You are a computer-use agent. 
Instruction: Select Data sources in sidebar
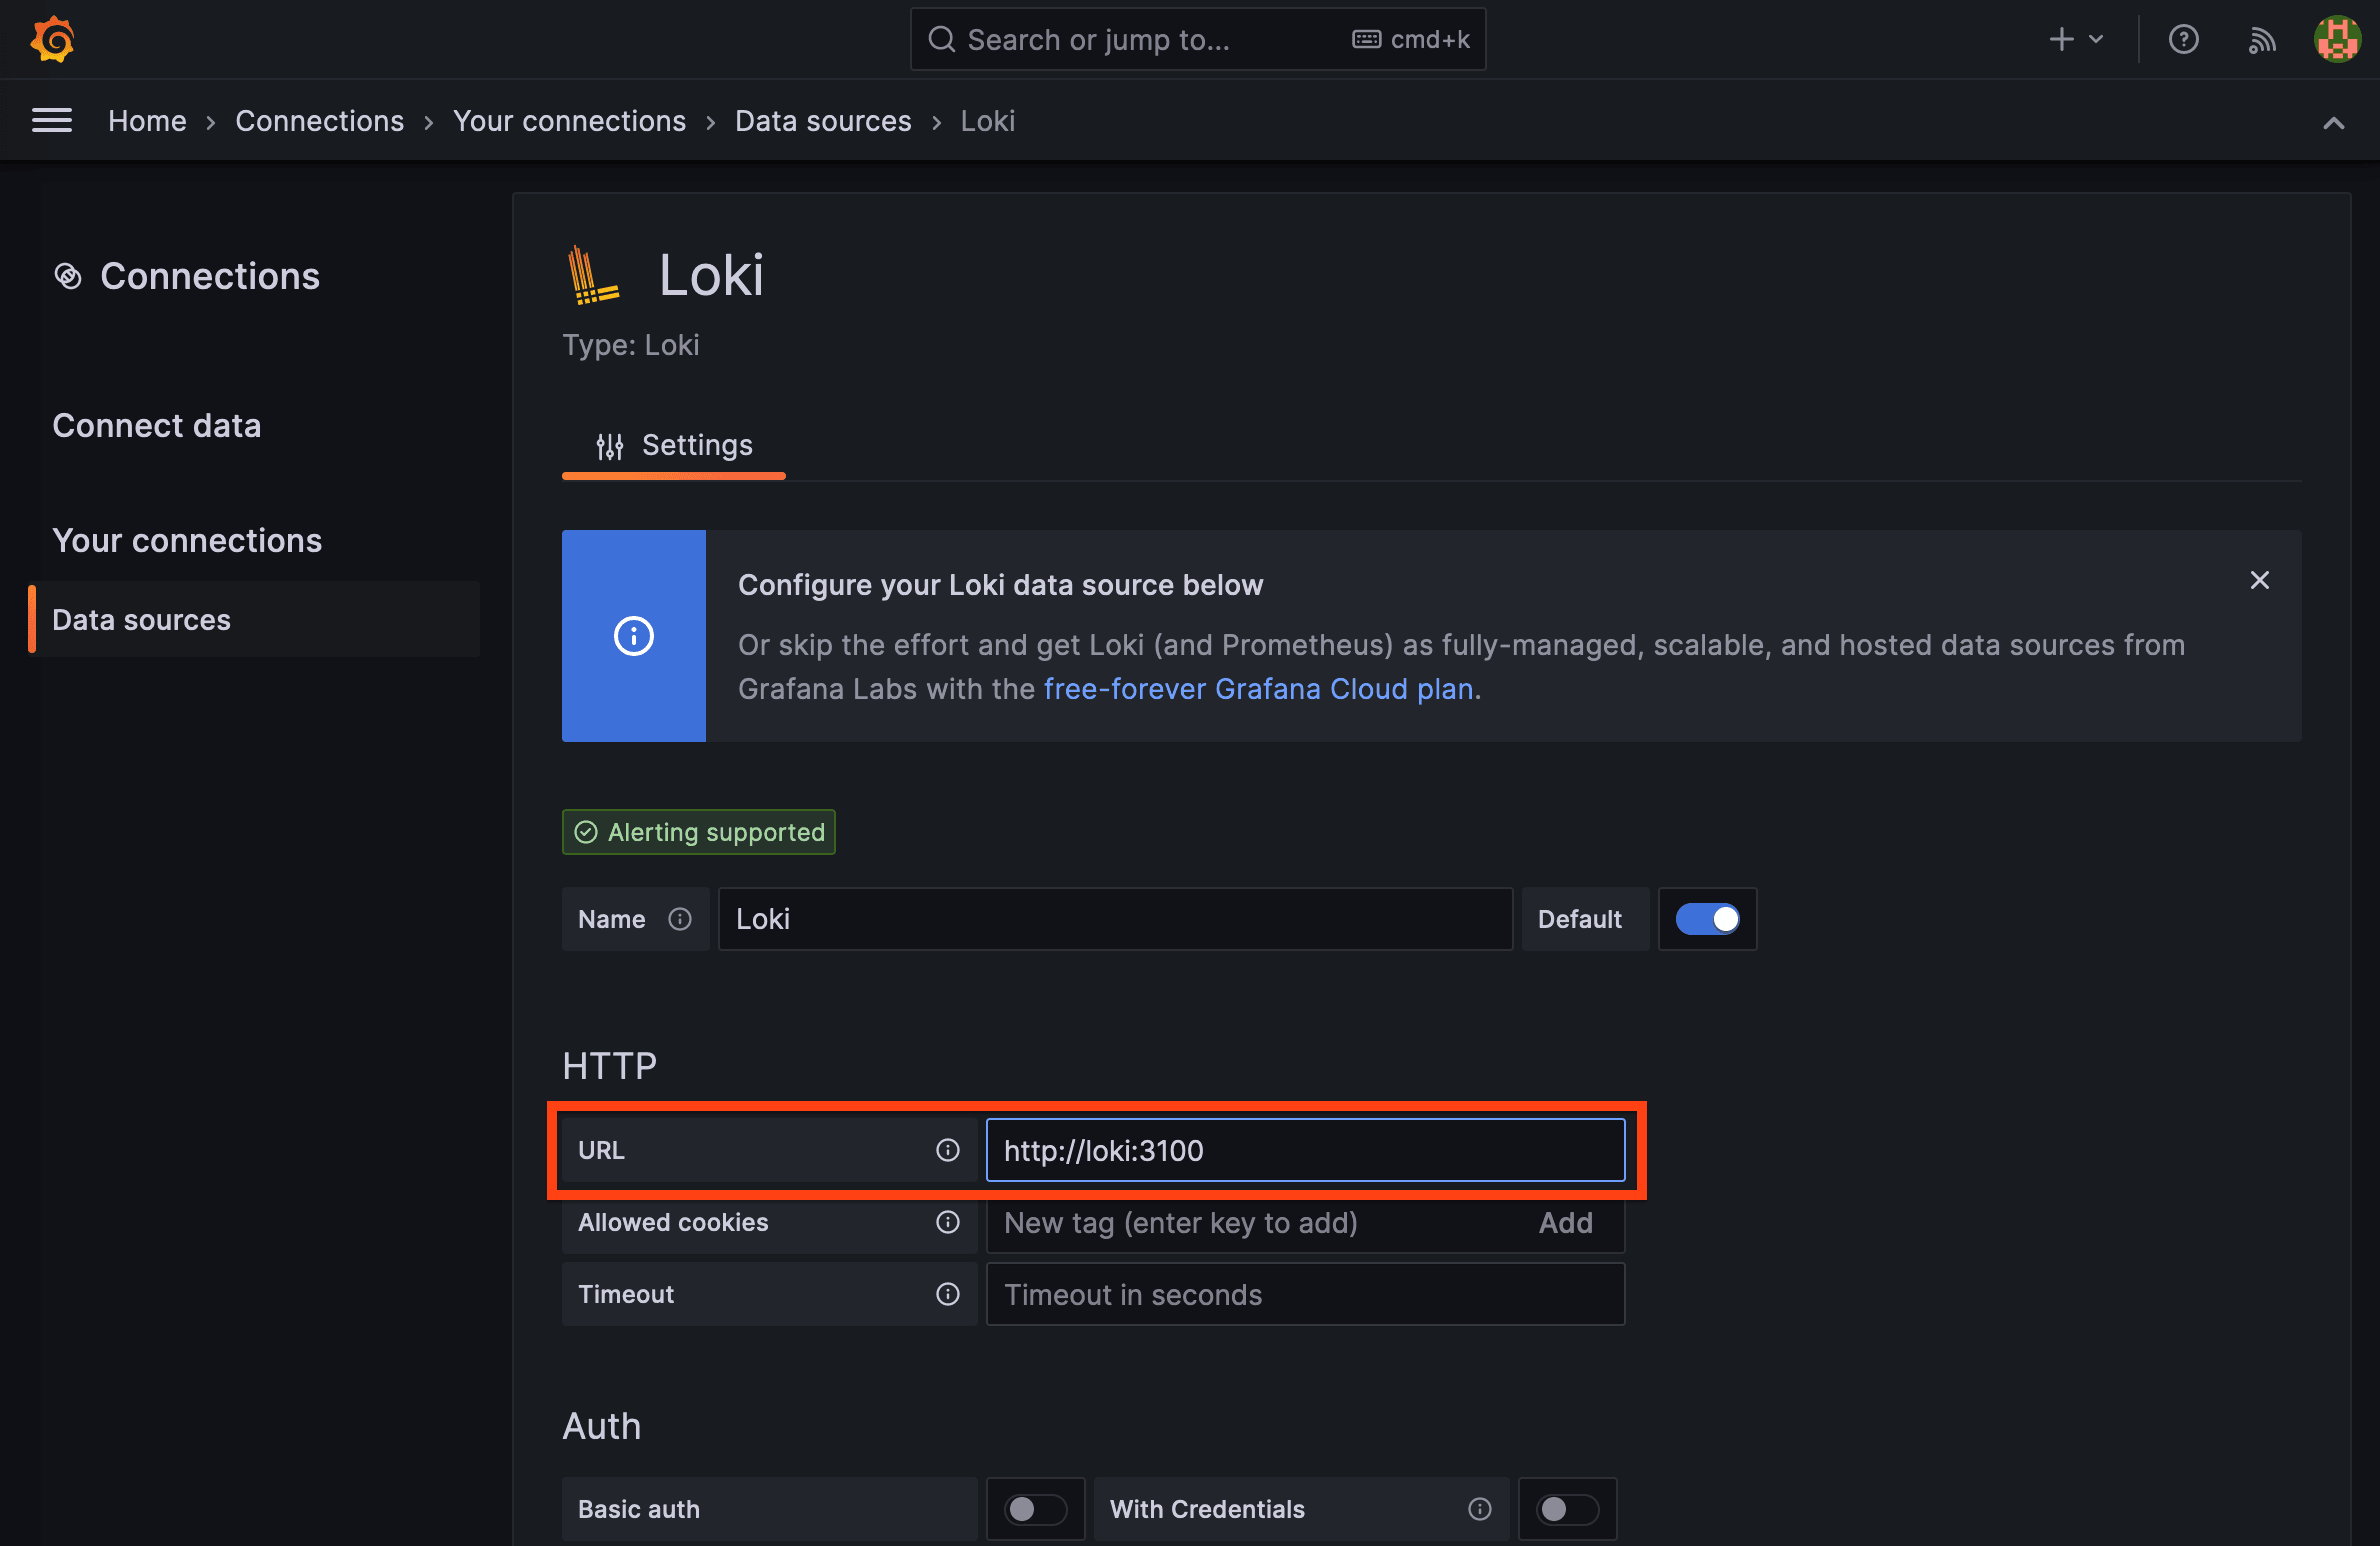point(256,620)
